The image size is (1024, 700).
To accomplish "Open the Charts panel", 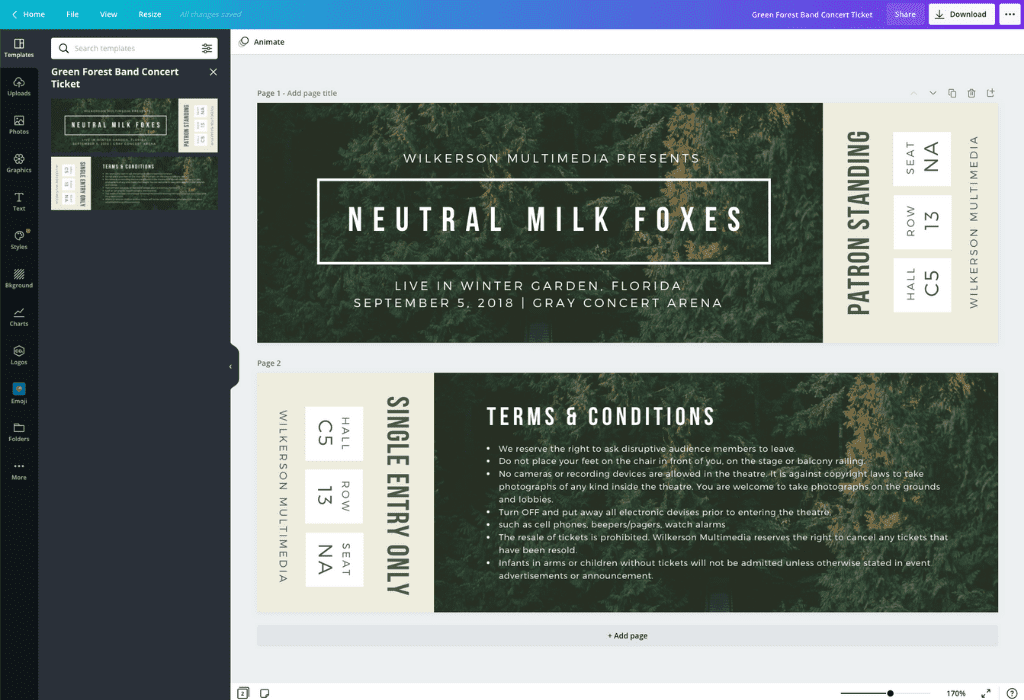I will coord(20,315).
